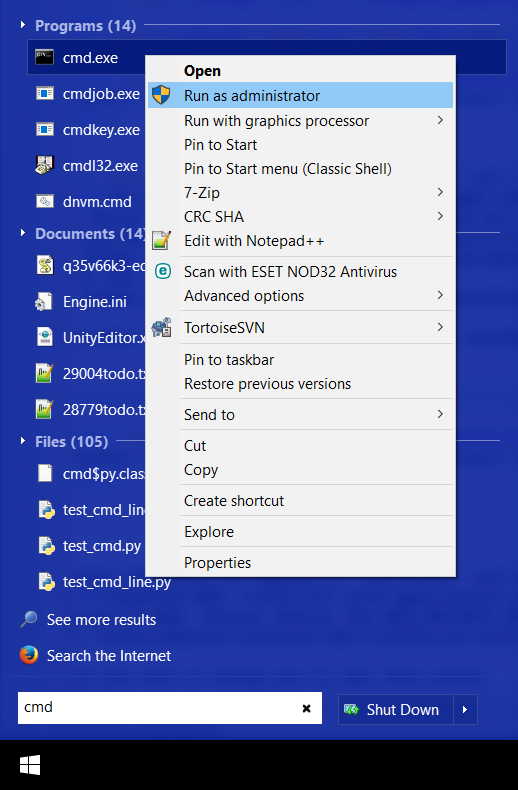Select Scan with ESET NOD32 Antivirus
518x790 pixels.
(x=300, y=272)
